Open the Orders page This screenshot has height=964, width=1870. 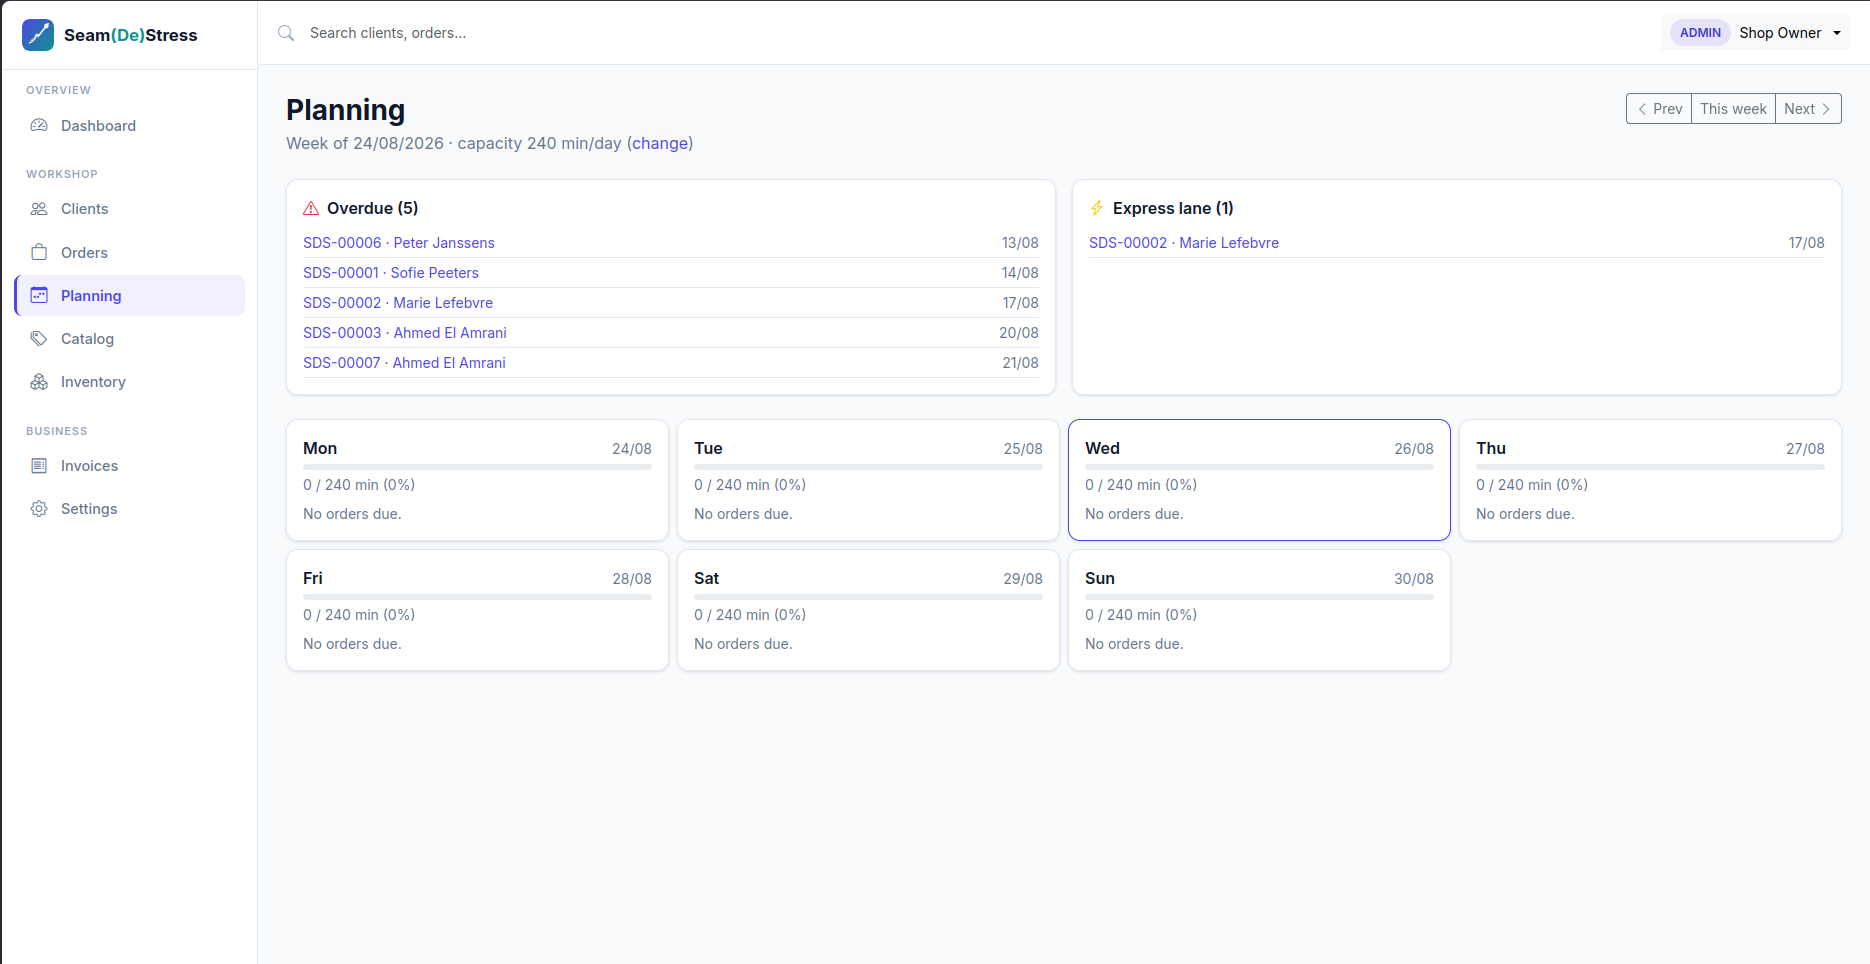pos(130,252)
